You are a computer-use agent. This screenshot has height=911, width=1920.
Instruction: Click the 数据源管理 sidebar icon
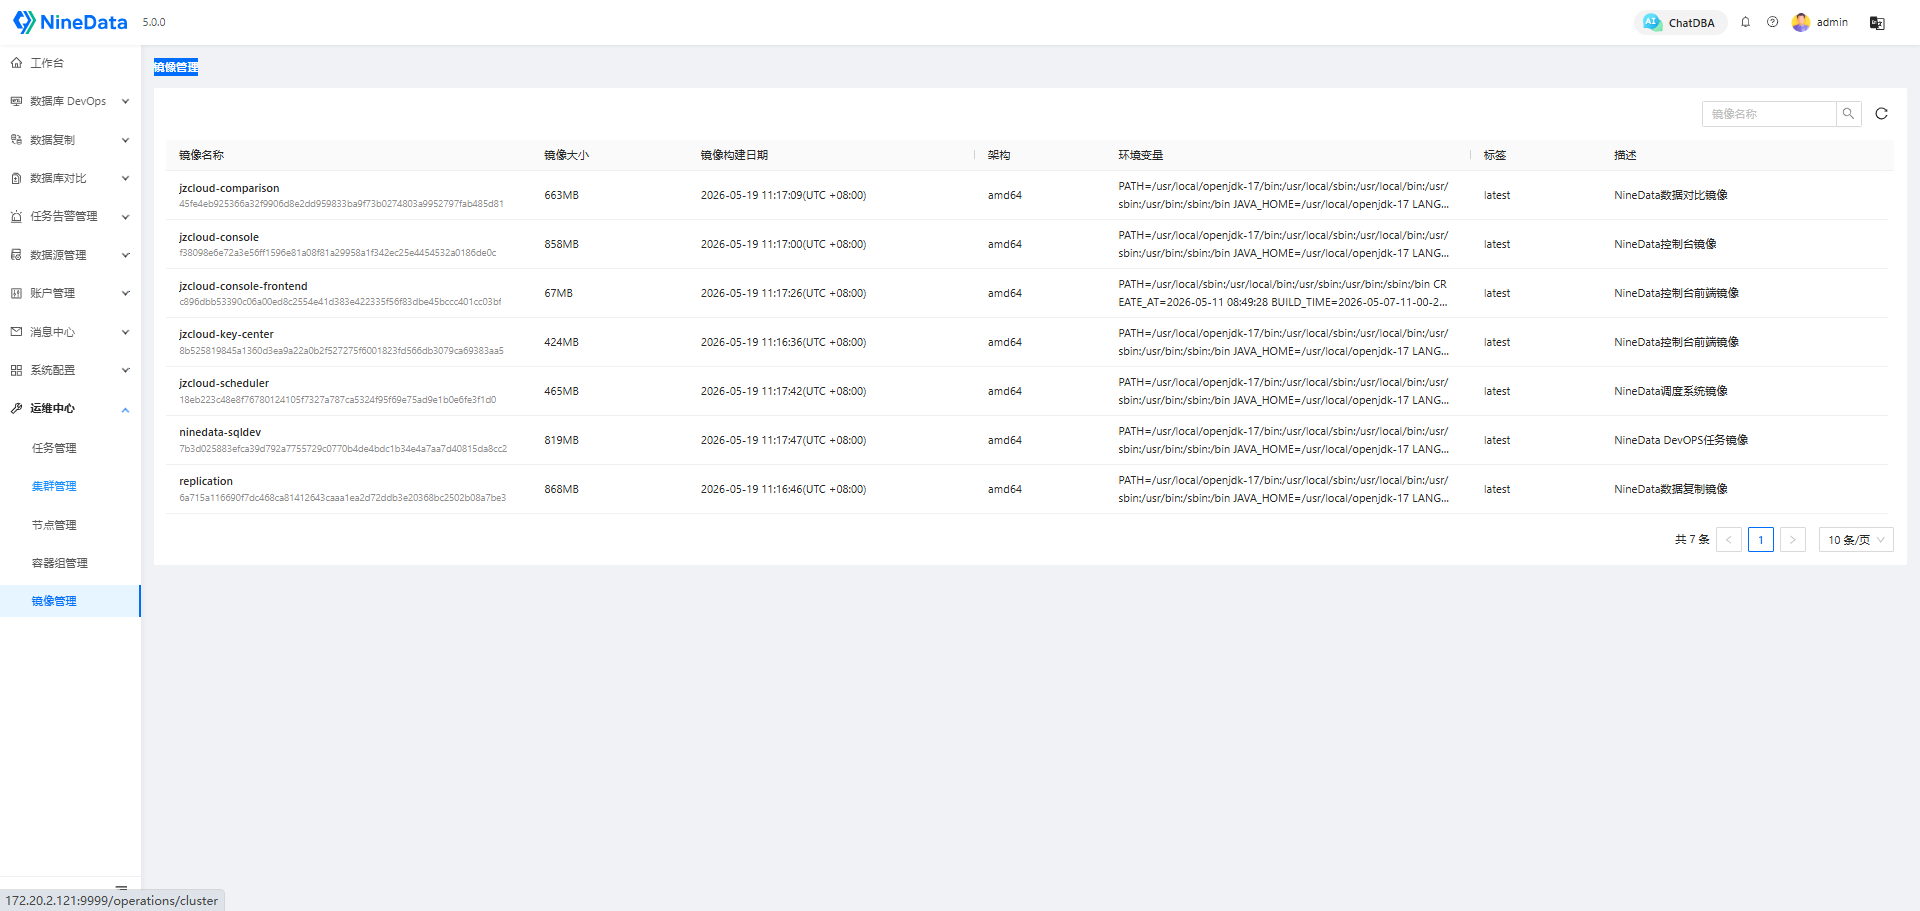coord(16,255)
